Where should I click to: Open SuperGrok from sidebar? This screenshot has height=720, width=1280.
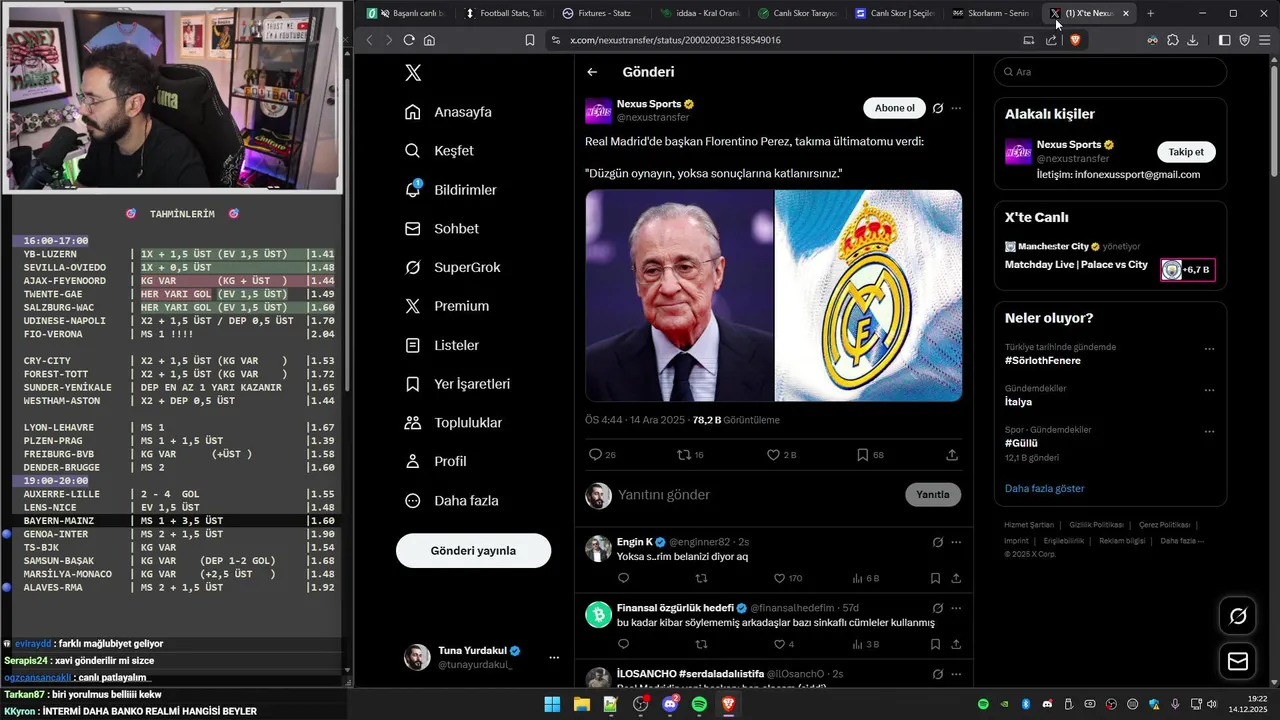click(x=452, y=267)
